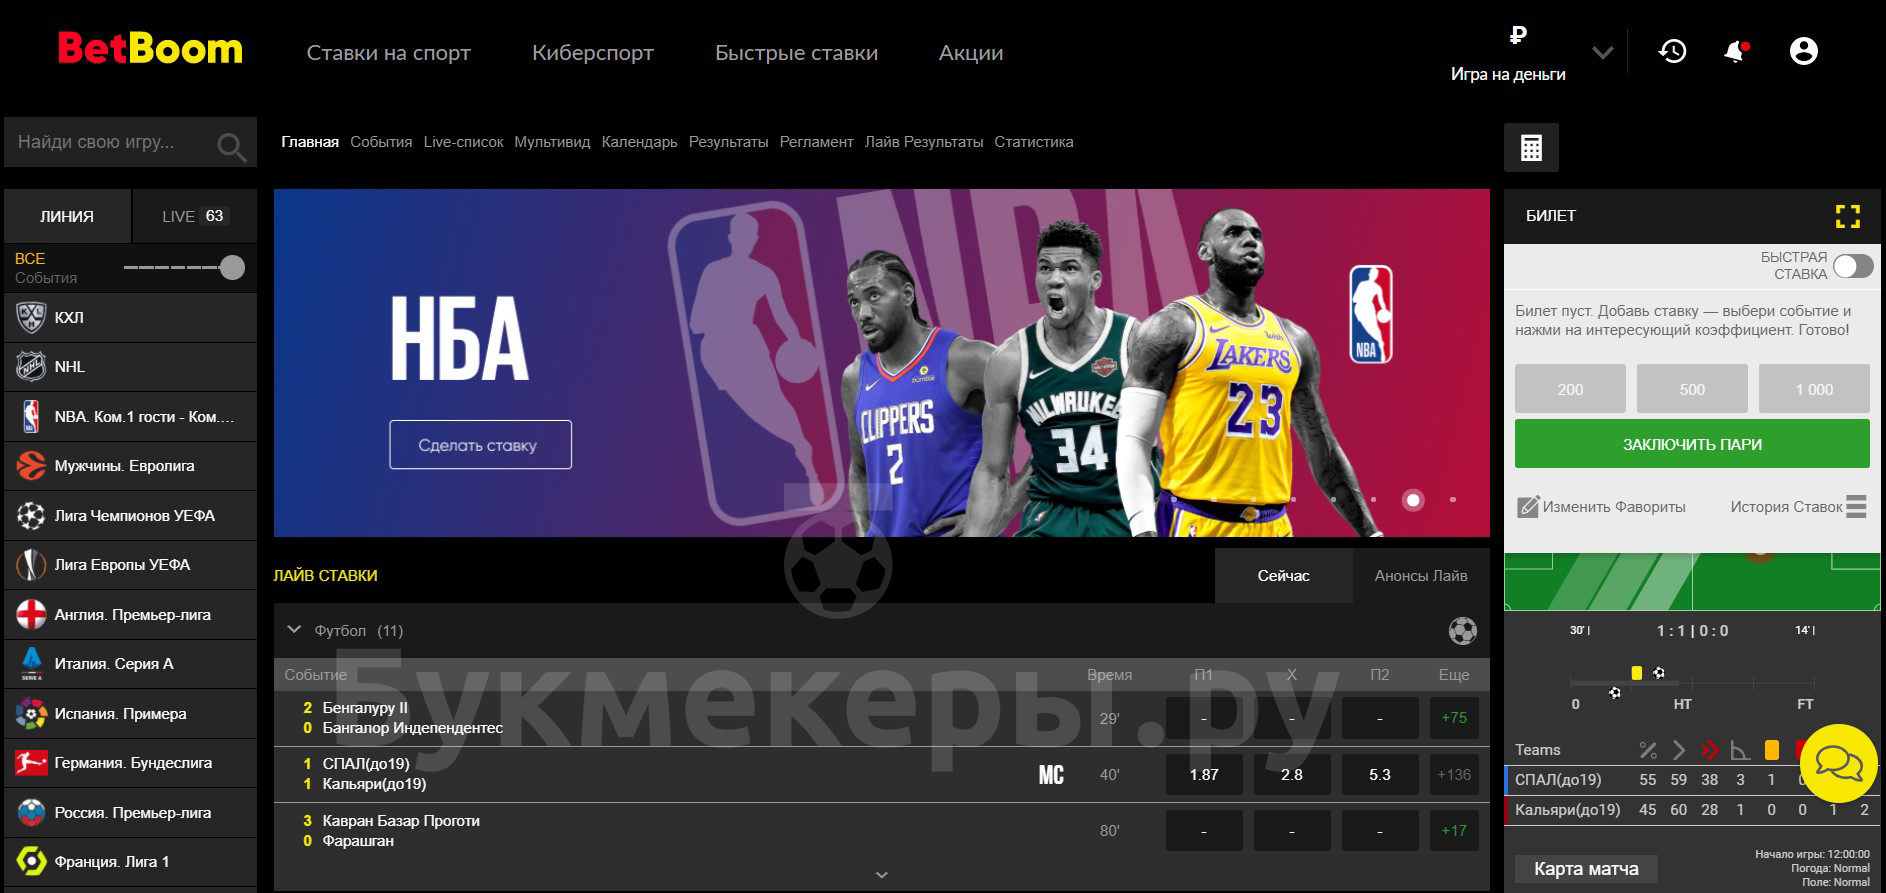Open +75 more markets for Бенгалуру II

pos(1454,718)
